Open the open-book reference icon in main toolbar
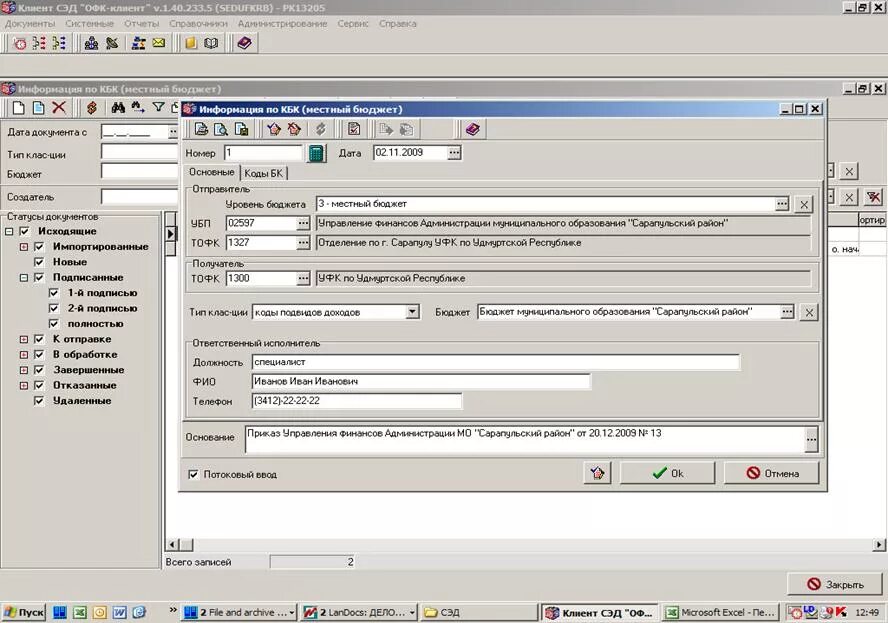Viewport: 888px width, 623px height. pyautogui.click(x=211, y=43)
